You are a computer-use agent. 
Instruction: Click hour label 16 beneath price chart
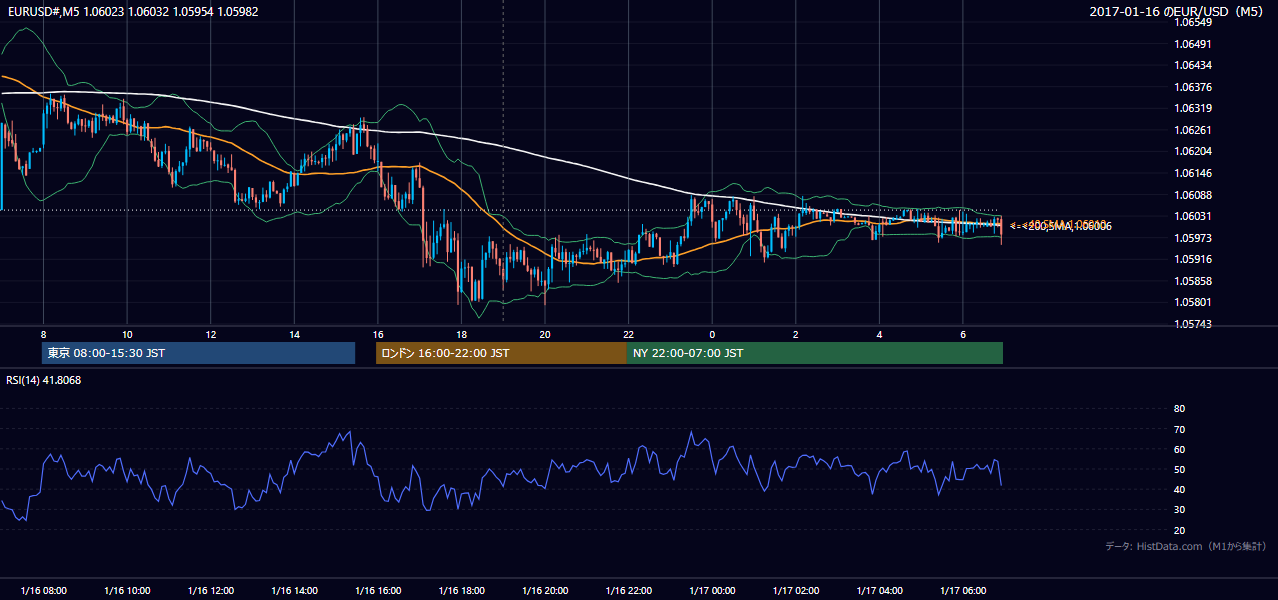[378, 334]
